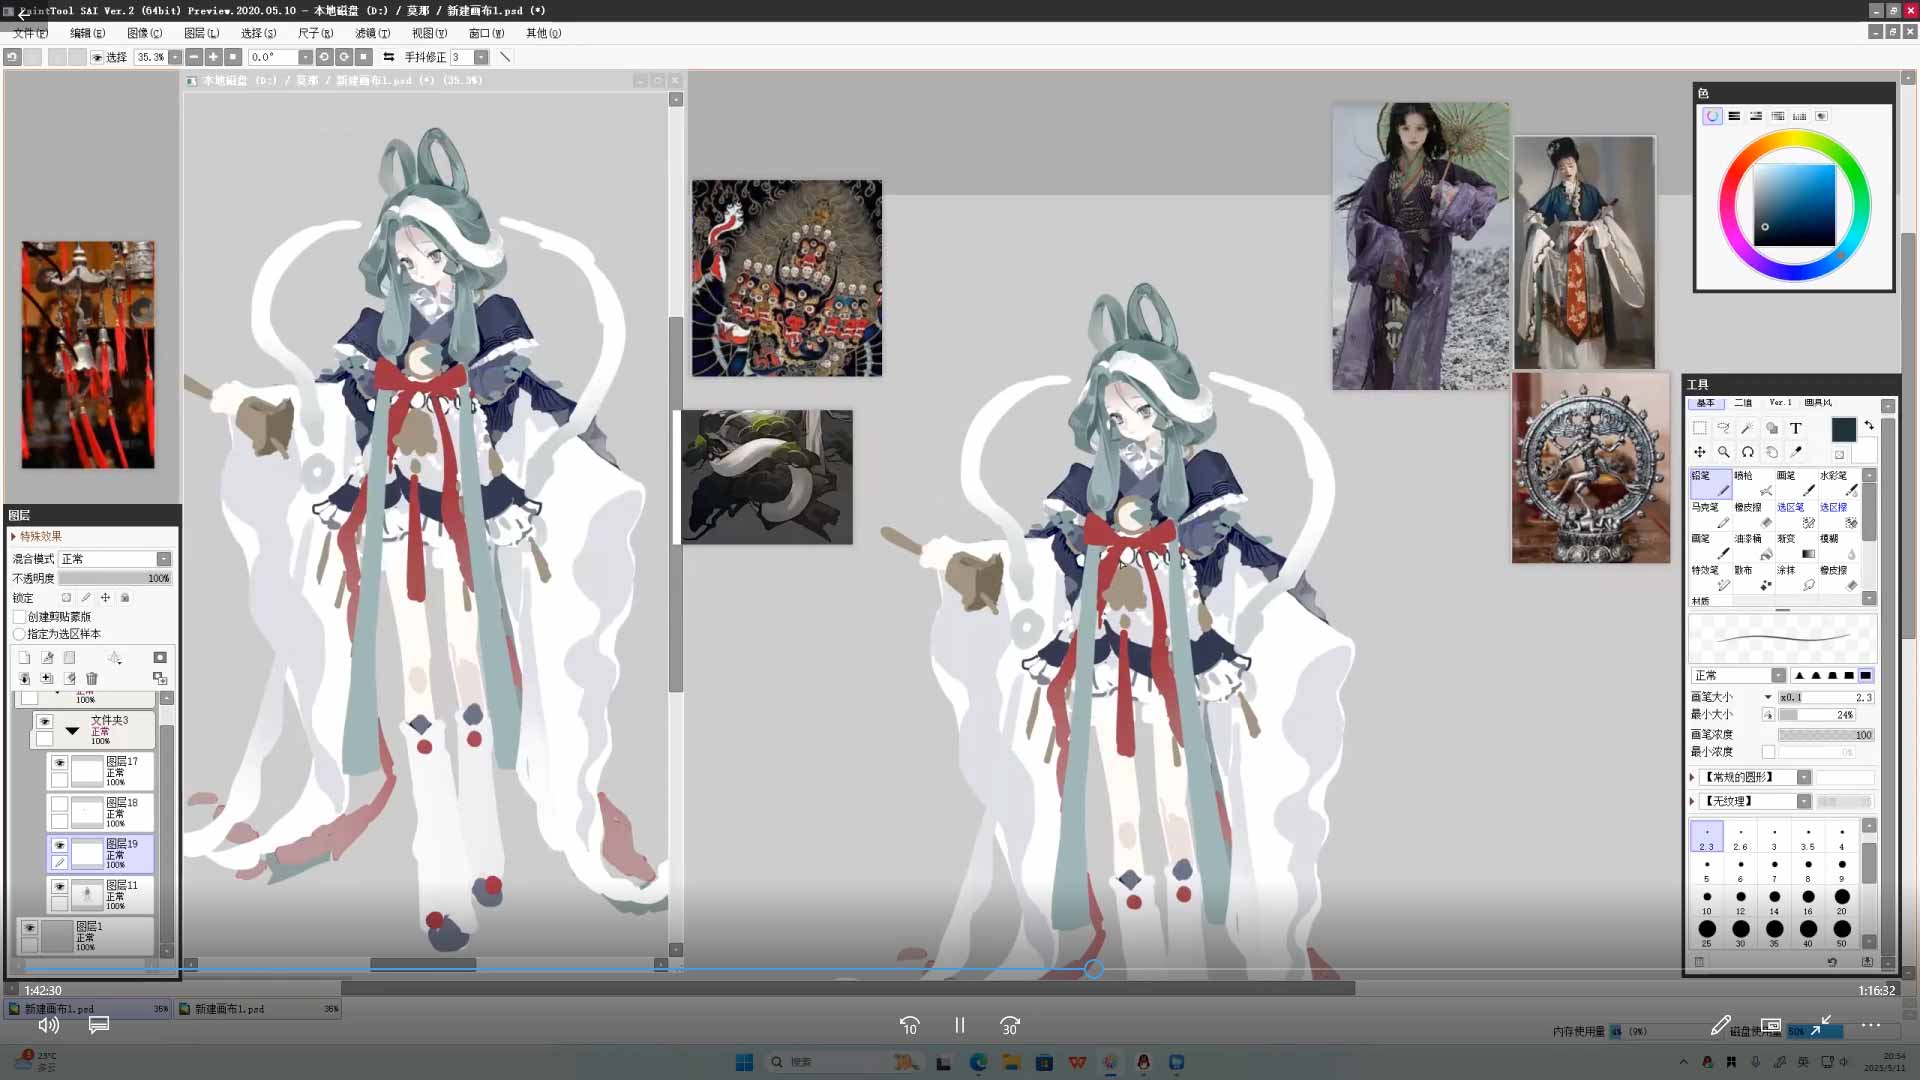This screenshot has width=1920, height=1080.
Task: Click the dark foreground color swatch
Action: coord(1843,429)
